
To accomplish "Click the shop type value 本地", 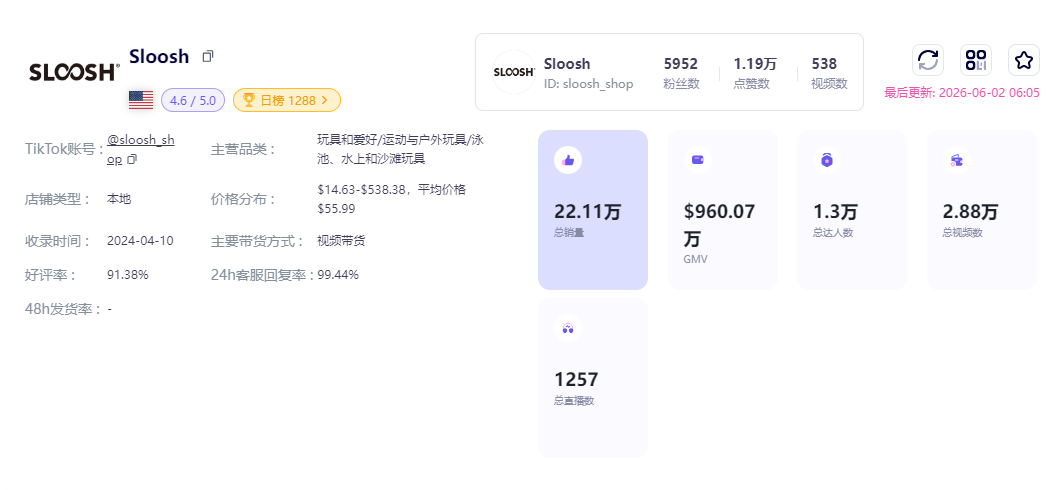I will pyautogui.click(x=119, y=199).
